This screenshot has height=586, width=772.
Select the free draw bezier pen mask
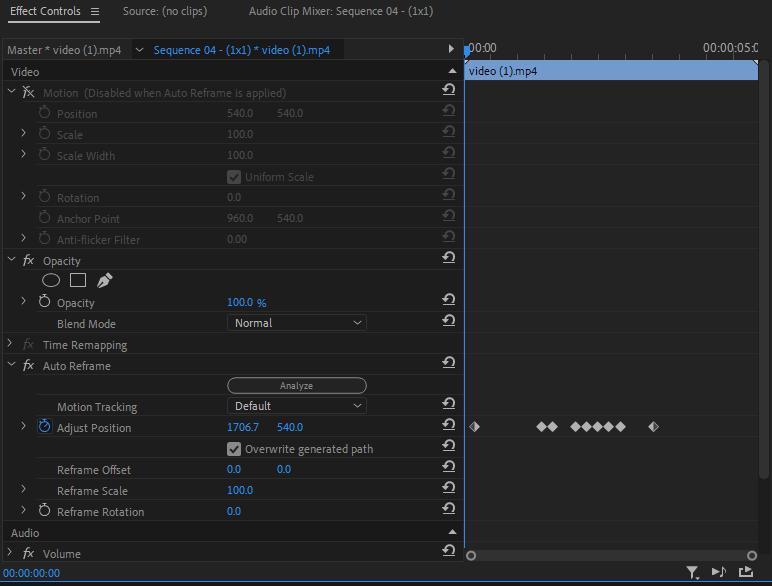(104, 280)
